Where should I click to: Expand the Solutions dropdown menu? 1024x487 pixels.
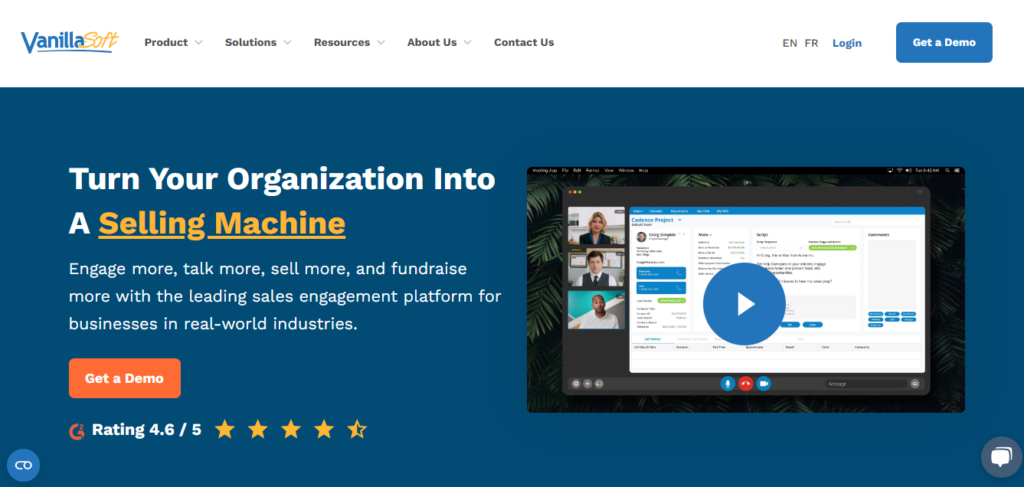click(x=258, y=43)
